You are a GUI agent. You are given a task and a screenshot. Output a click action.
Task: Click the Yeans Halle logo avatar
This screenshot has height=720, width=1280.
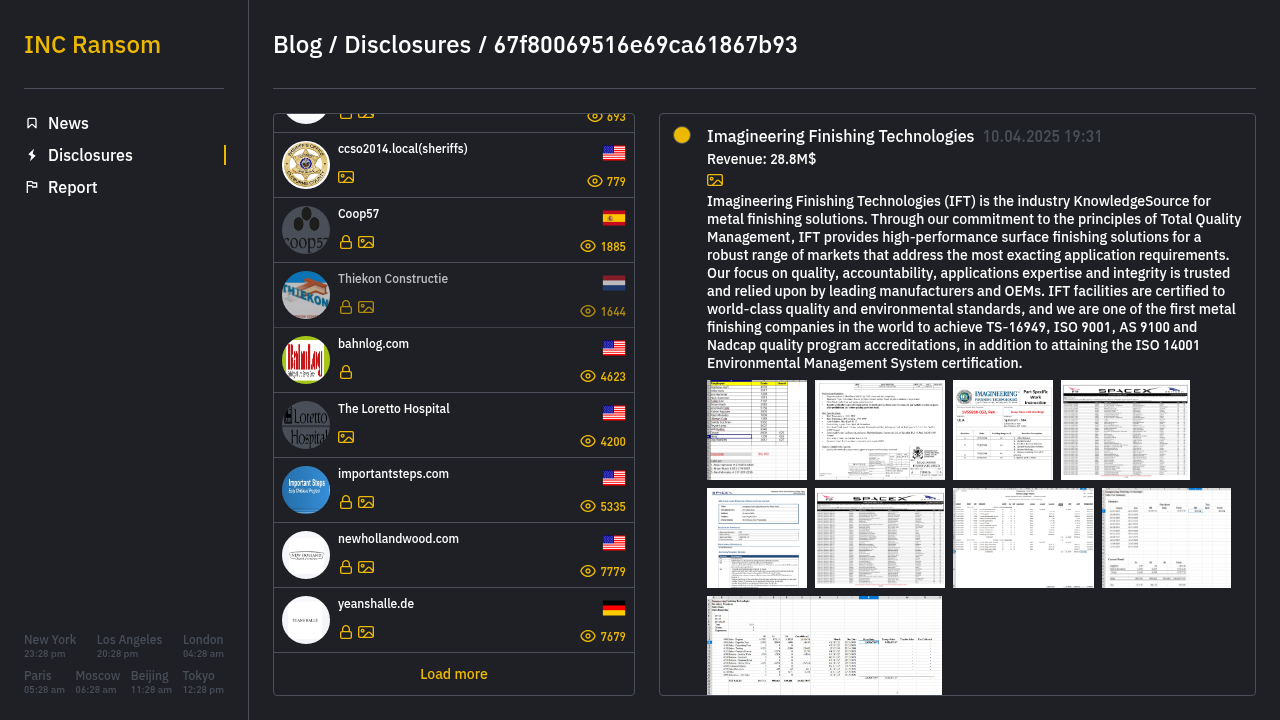[306, 620]
